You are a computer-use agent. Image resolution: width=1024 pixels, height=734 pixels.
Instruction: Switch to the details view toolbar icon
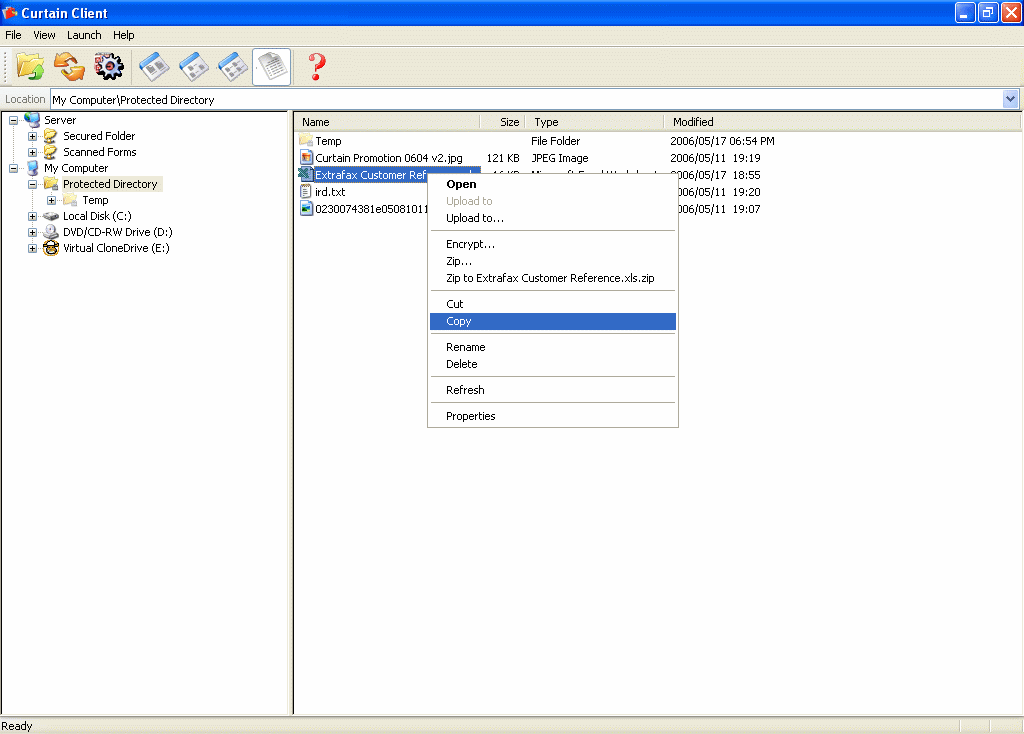(271, 67)
